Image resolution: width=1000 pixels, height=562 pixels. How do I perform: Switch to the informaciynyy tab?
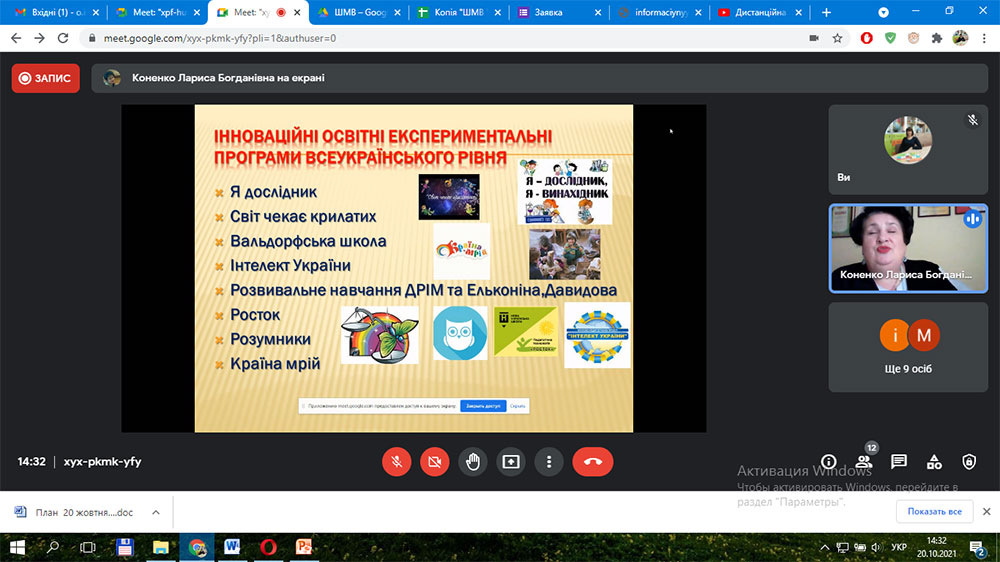657,12
